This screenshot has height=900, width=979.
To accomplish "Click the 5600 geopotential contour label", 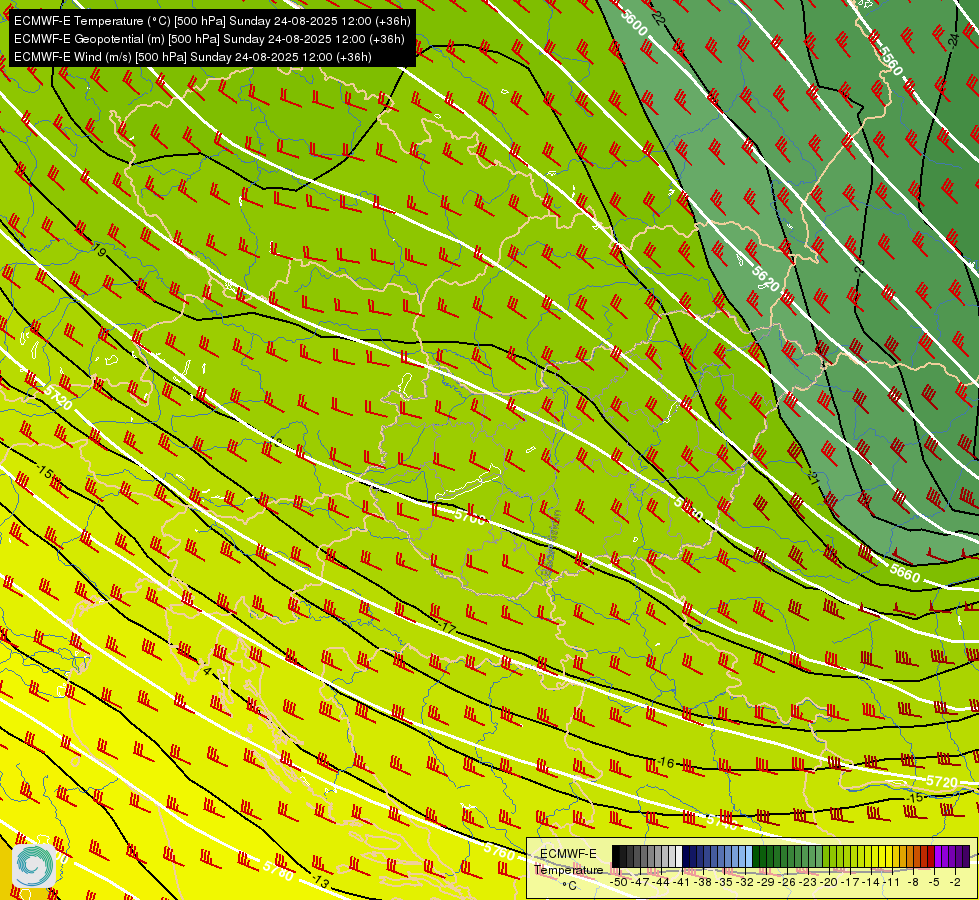I will (x=634, y=24).
